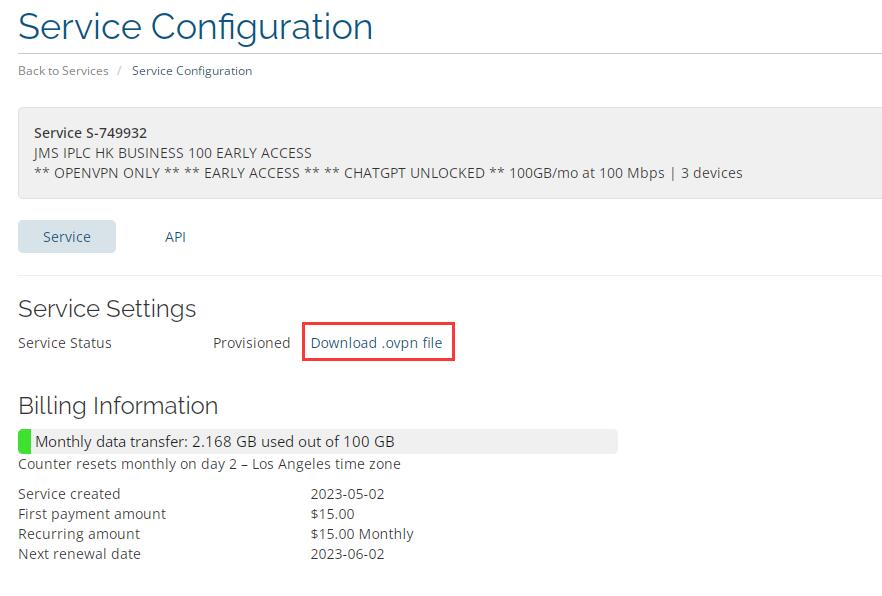The width and height of the screenshot is (882, 596).
Task: Click the First payment amount label
Action: [92, 514]
